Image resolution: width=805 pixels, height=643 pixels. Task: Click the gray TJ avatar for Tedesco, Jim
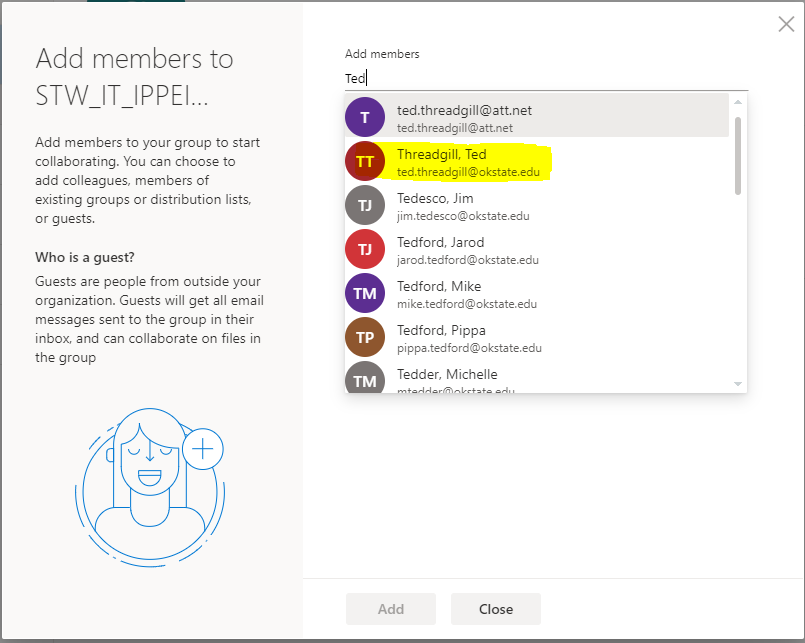click(x=365, y=205)
